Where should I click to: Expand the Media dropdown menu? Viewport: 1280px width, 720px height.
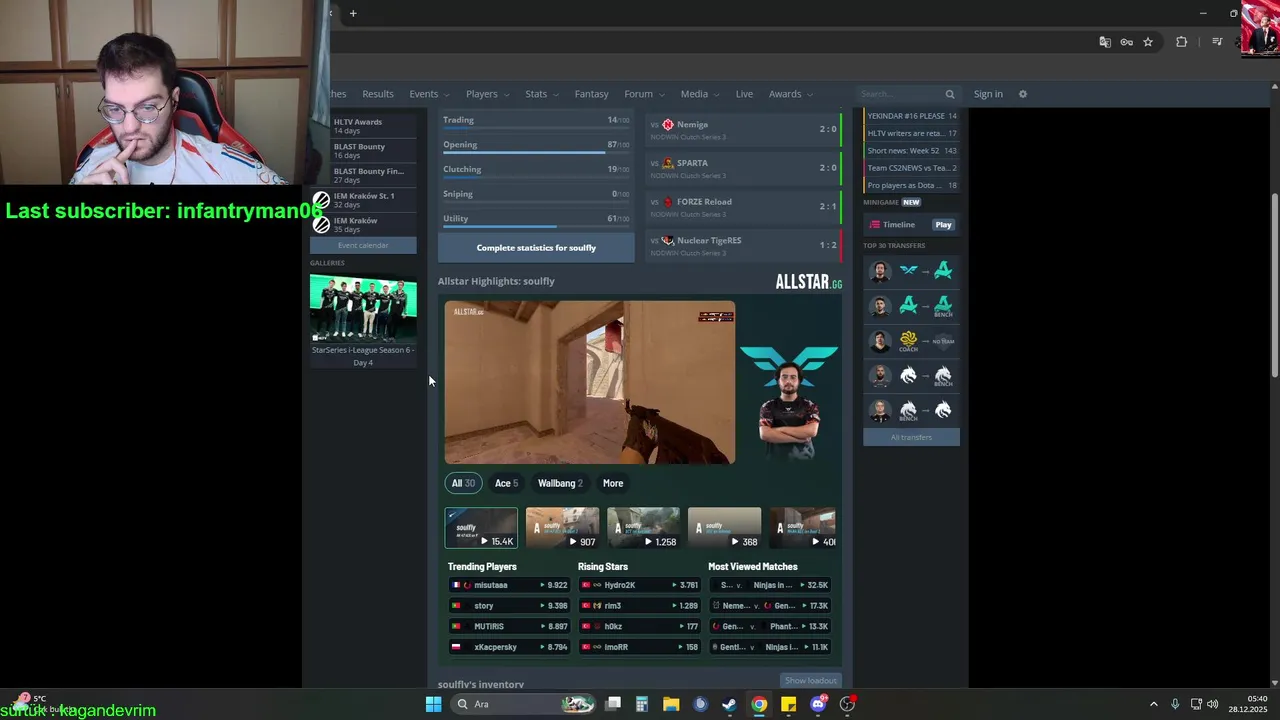pos(699,94)
